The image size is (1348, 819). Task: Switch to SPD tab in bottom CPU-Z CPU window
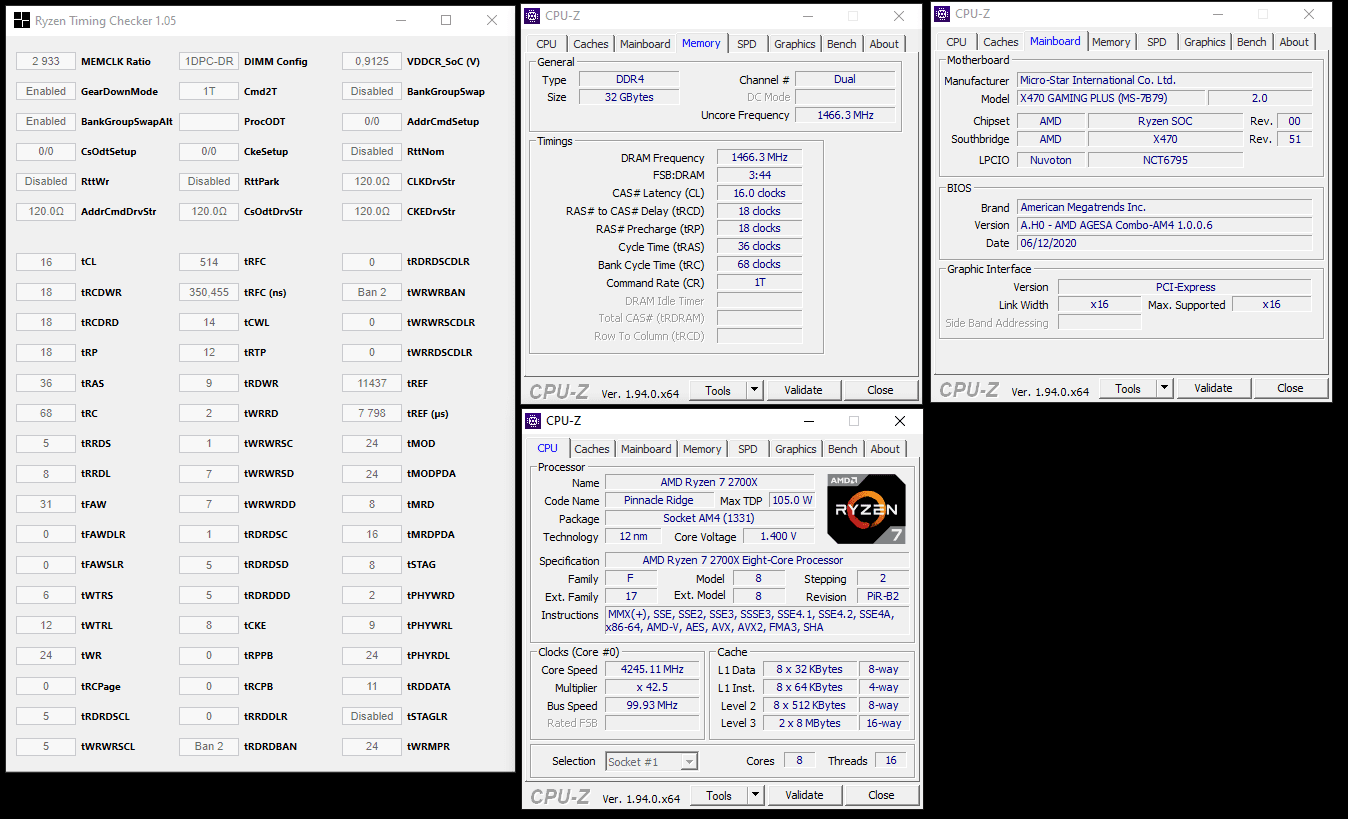tap(748, 449)
